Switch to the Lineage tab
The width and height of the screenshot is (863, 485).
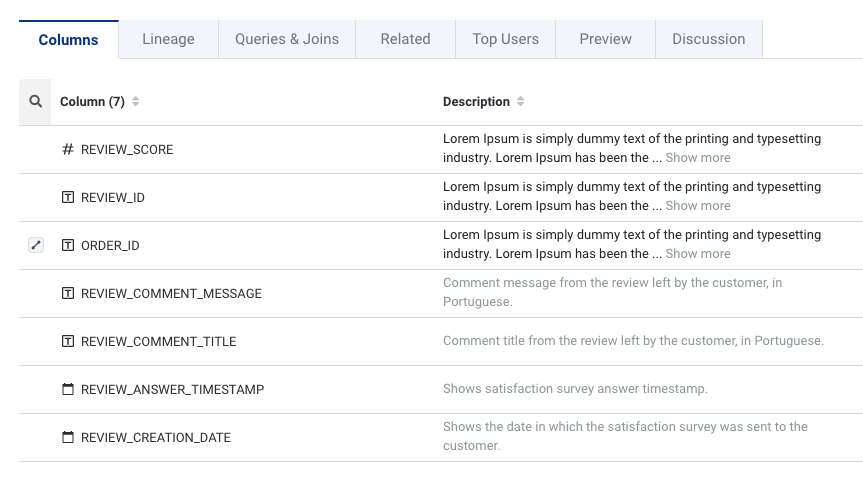pos(168,39)
